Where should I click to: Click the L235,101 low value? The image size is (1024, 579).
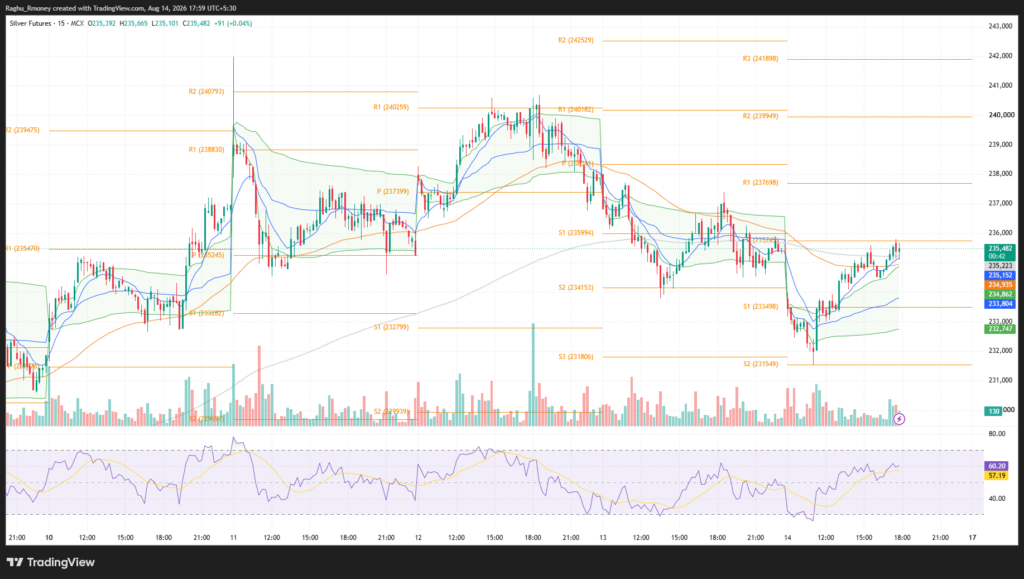tap(165, 23)
